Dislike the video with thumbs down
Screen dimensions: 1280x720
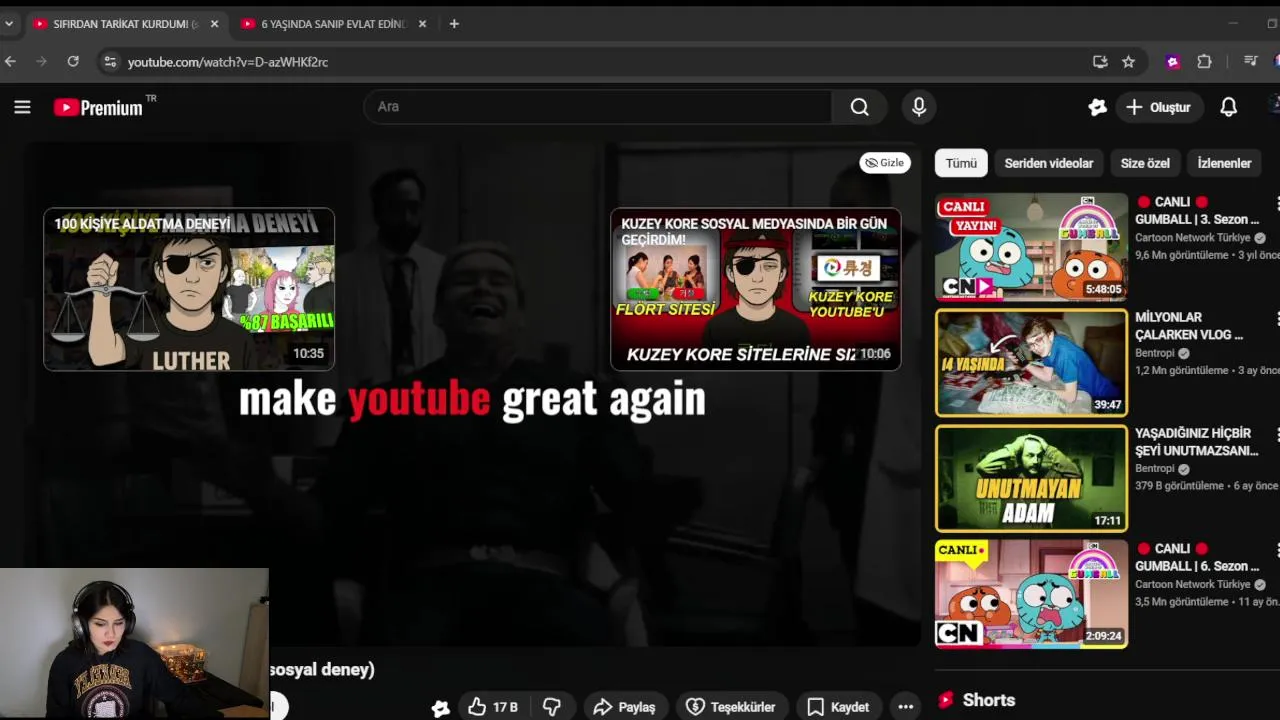click(x=552, y=707)
